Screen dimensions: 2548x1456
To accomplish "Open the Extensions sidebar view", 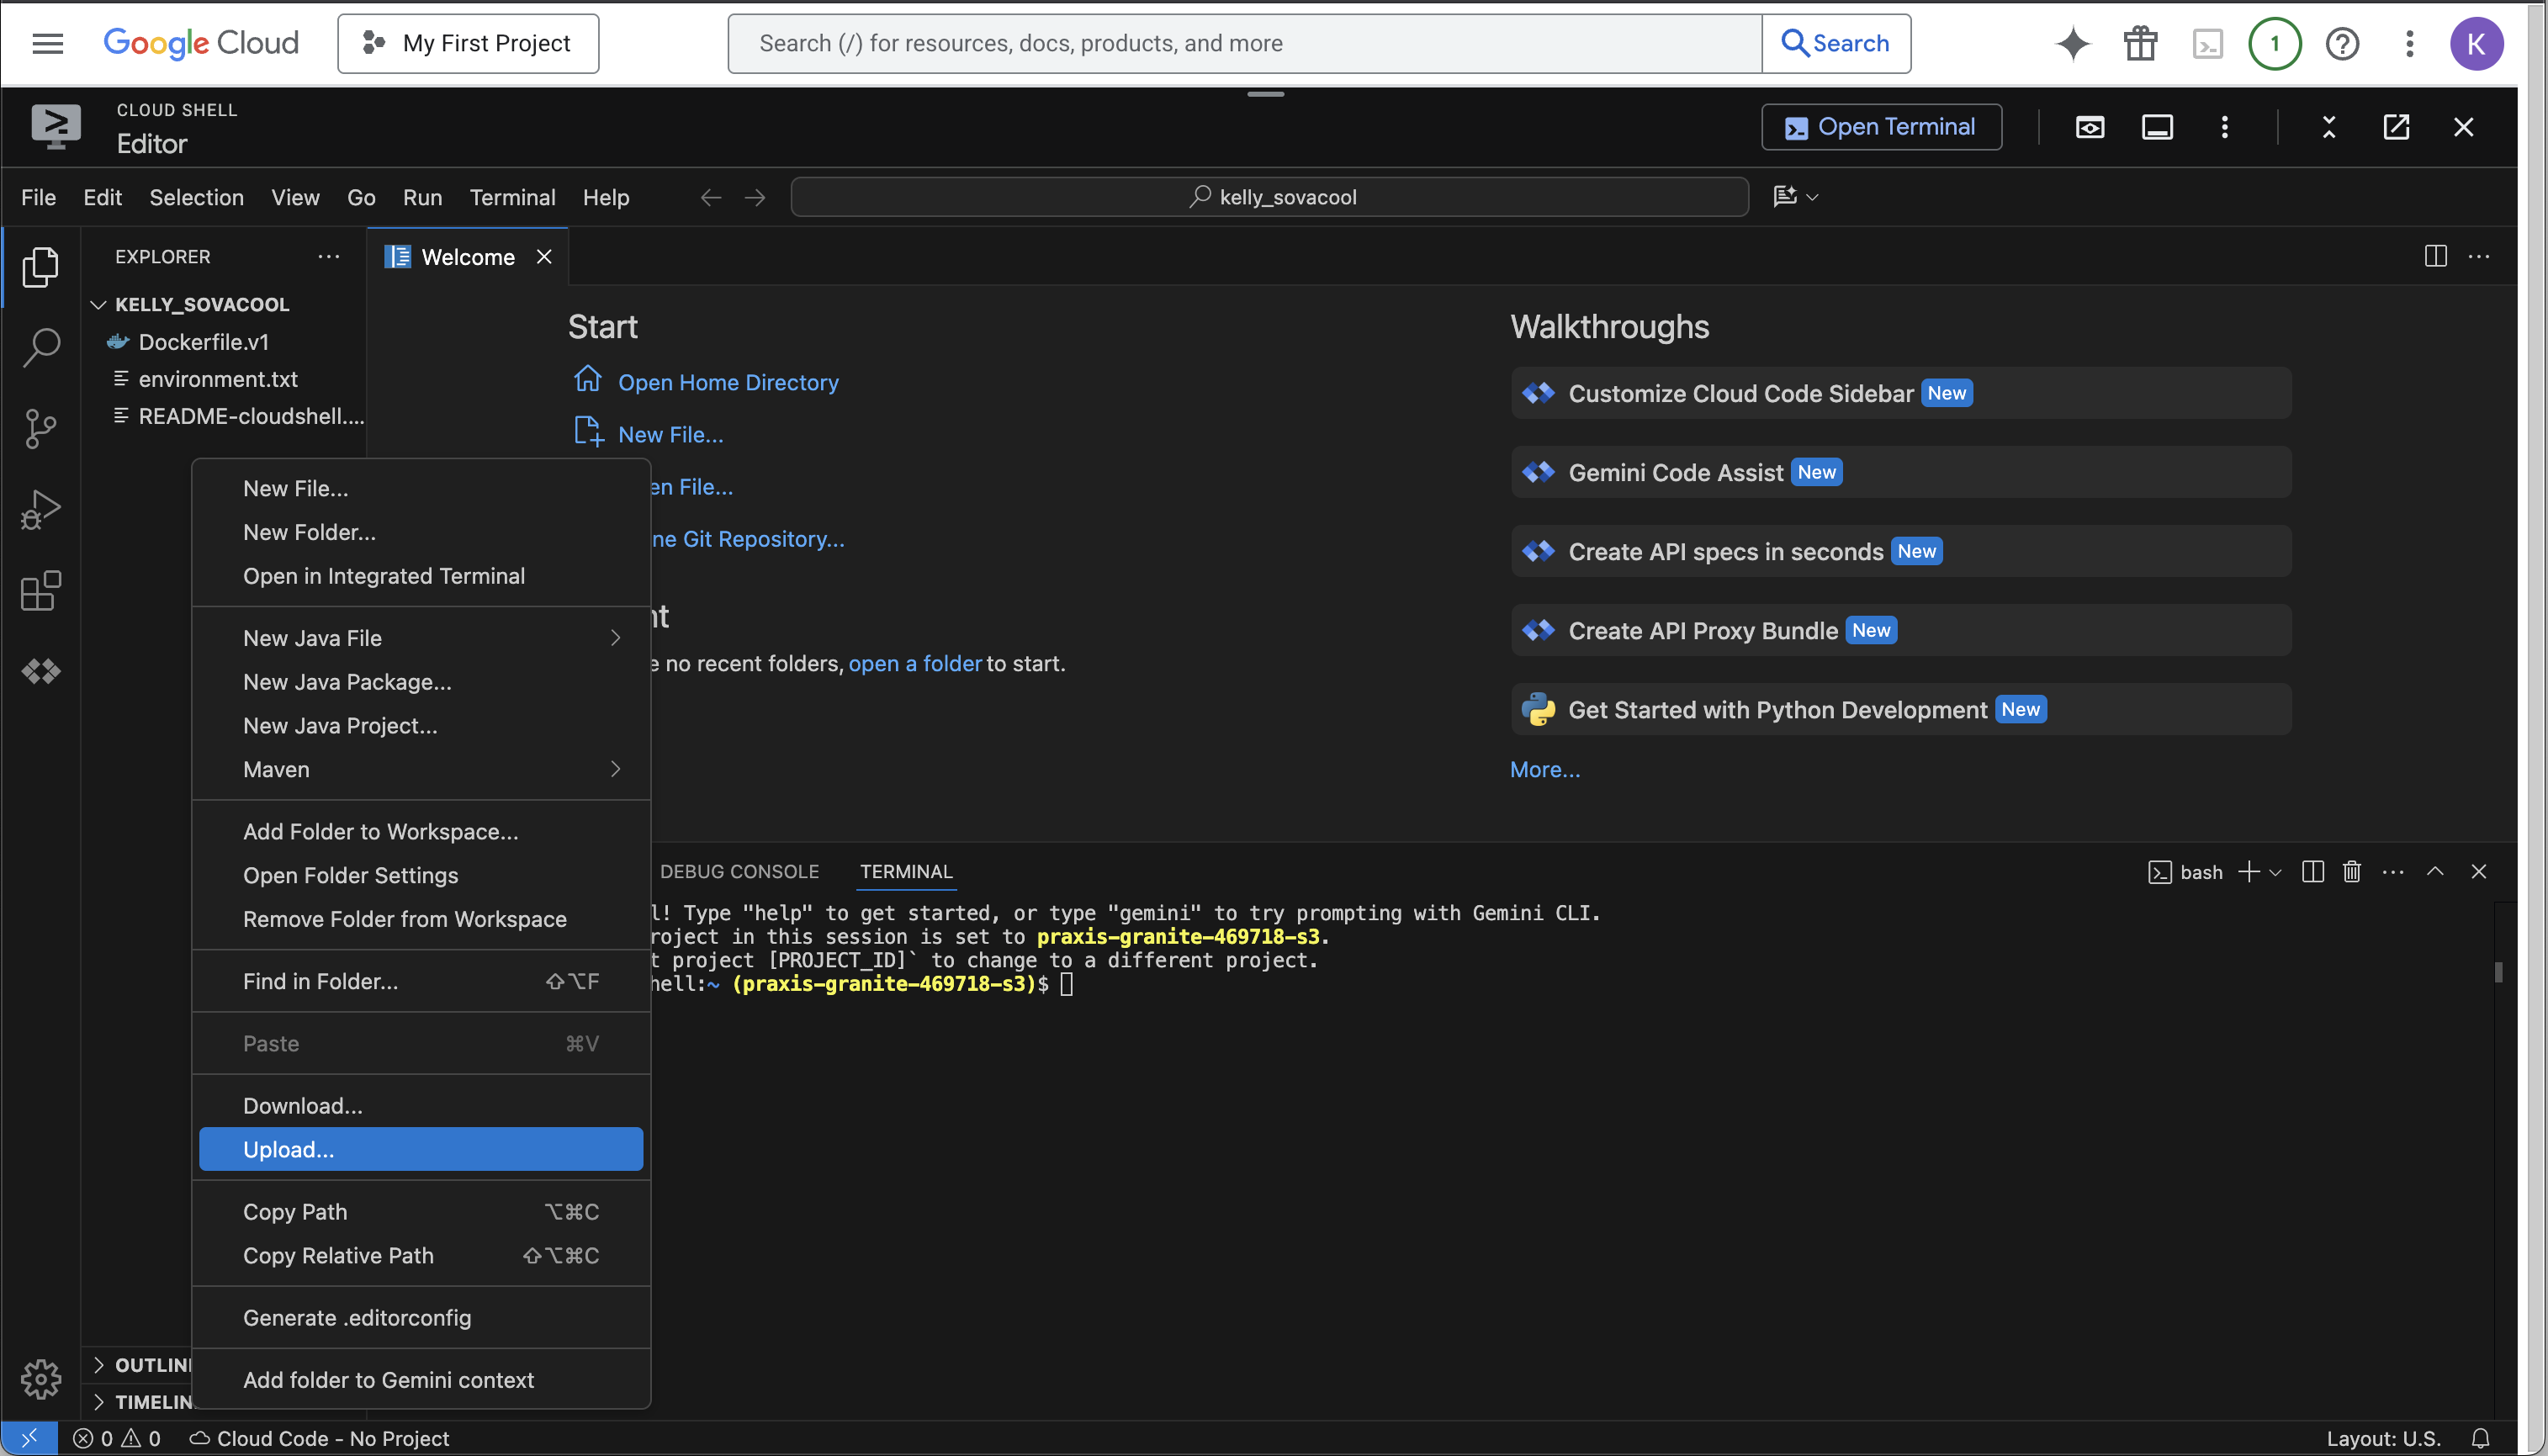I will point(40,591).
